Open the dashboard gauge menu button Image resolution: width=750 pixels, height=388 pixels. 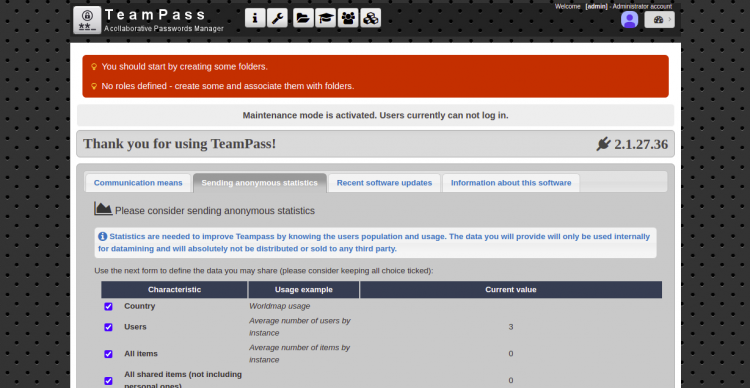pyautogui.click(x=660, y=20)
